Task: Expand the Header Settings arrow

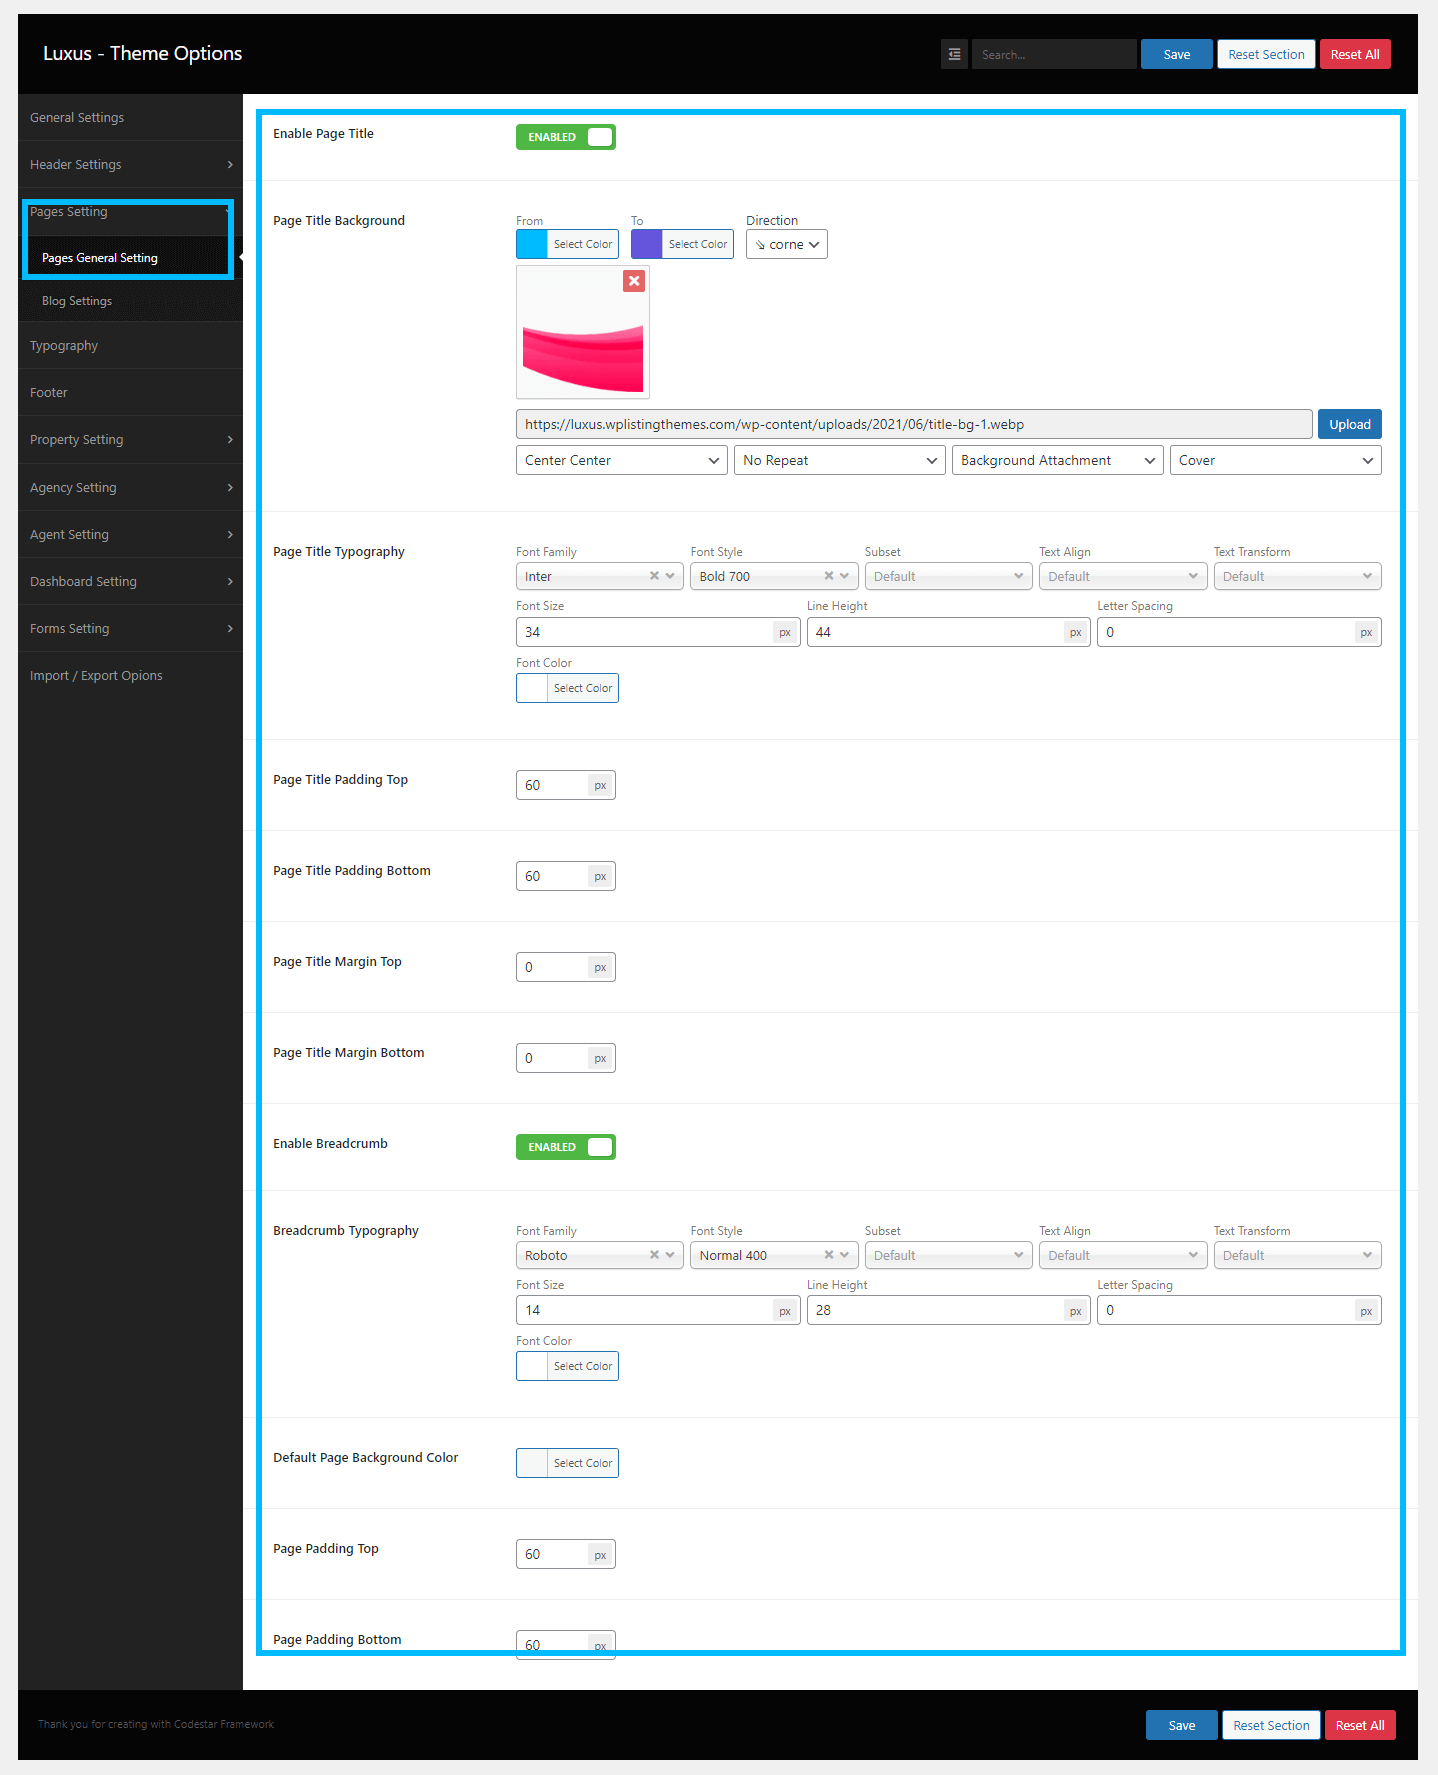Action: point(230,165)
